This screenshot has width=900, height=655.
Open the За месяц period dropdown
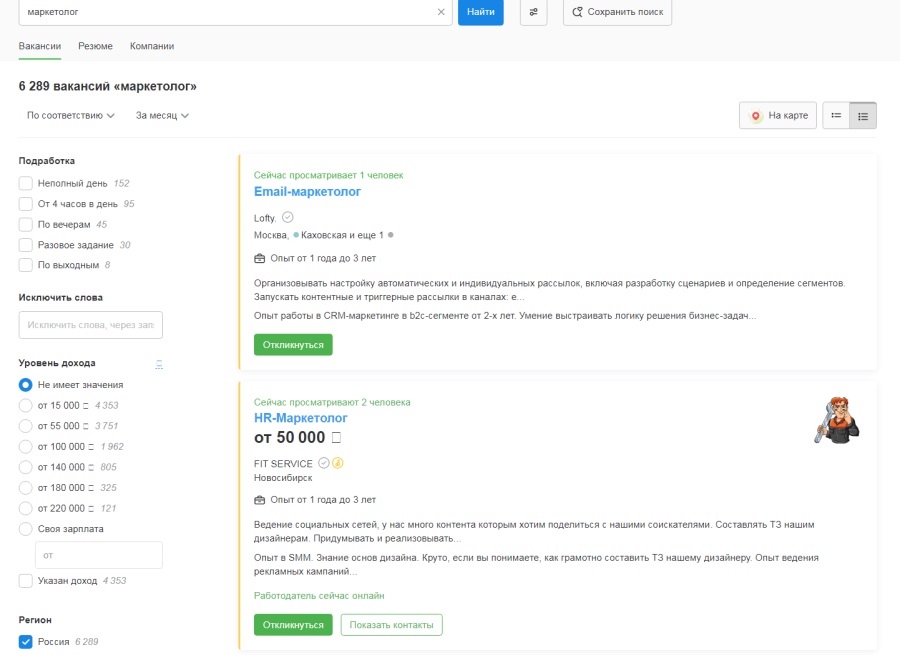162,116
